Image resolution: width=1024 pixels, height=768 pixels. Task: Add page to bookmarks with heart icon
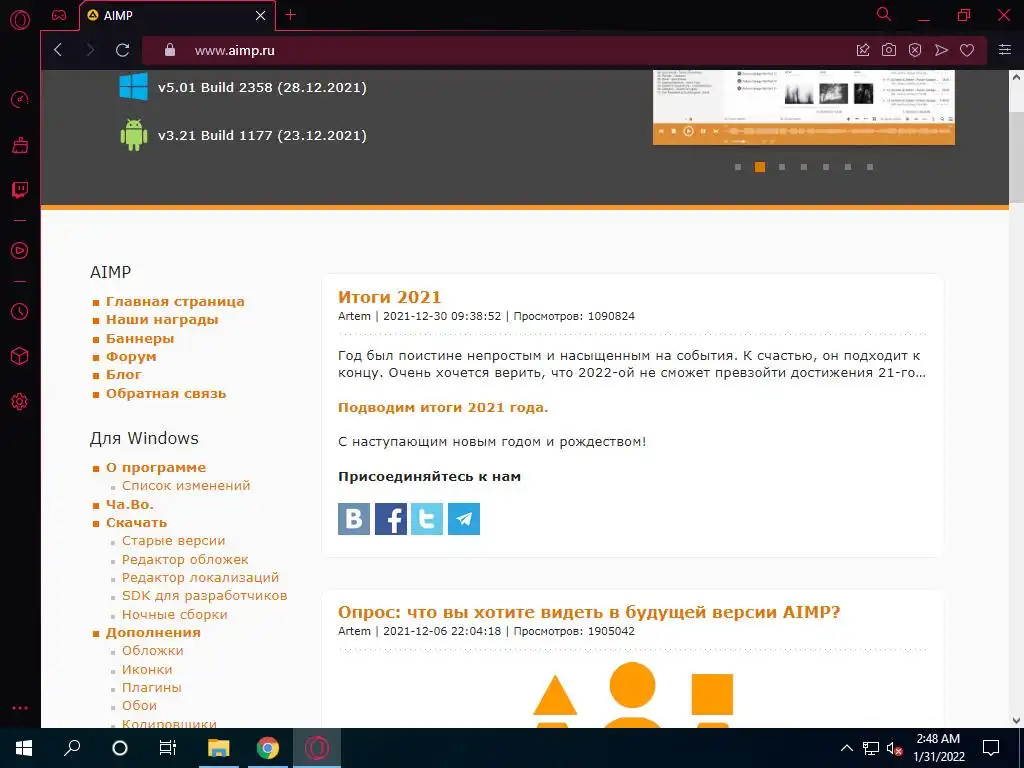point(967,50)
